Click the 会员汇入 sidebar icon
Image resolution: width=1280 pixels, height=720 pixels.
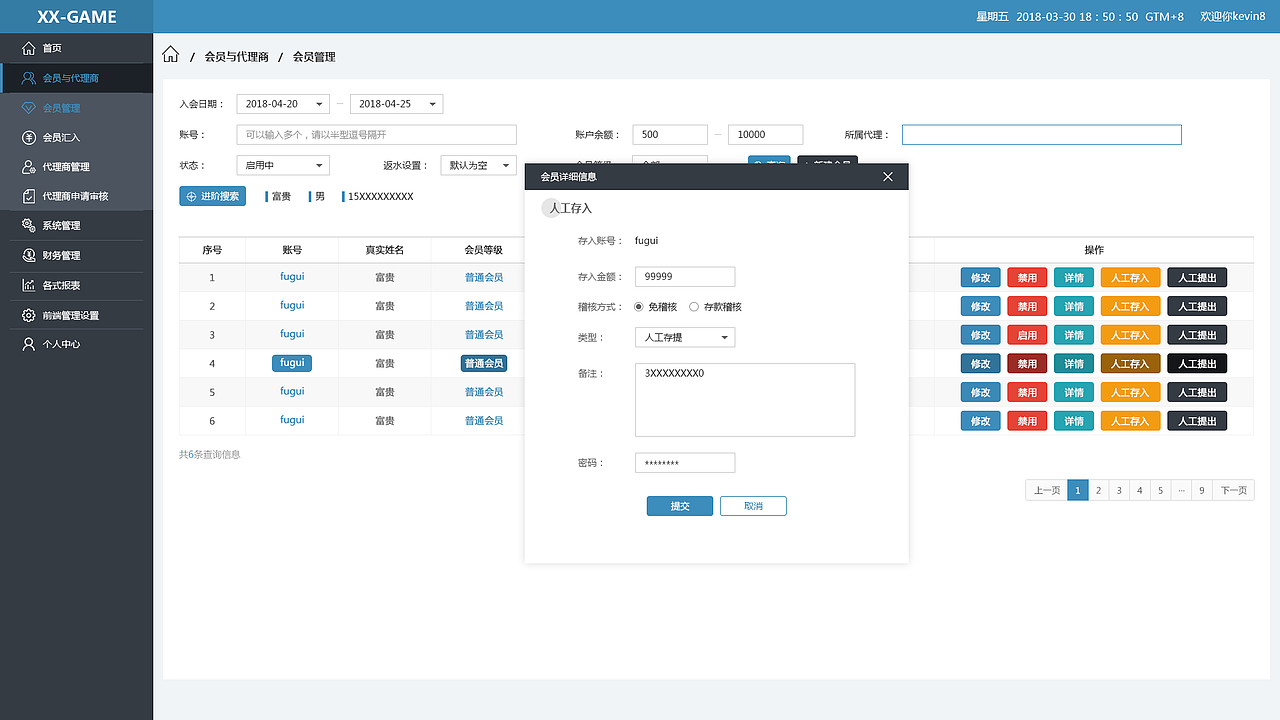pos(28,137)
